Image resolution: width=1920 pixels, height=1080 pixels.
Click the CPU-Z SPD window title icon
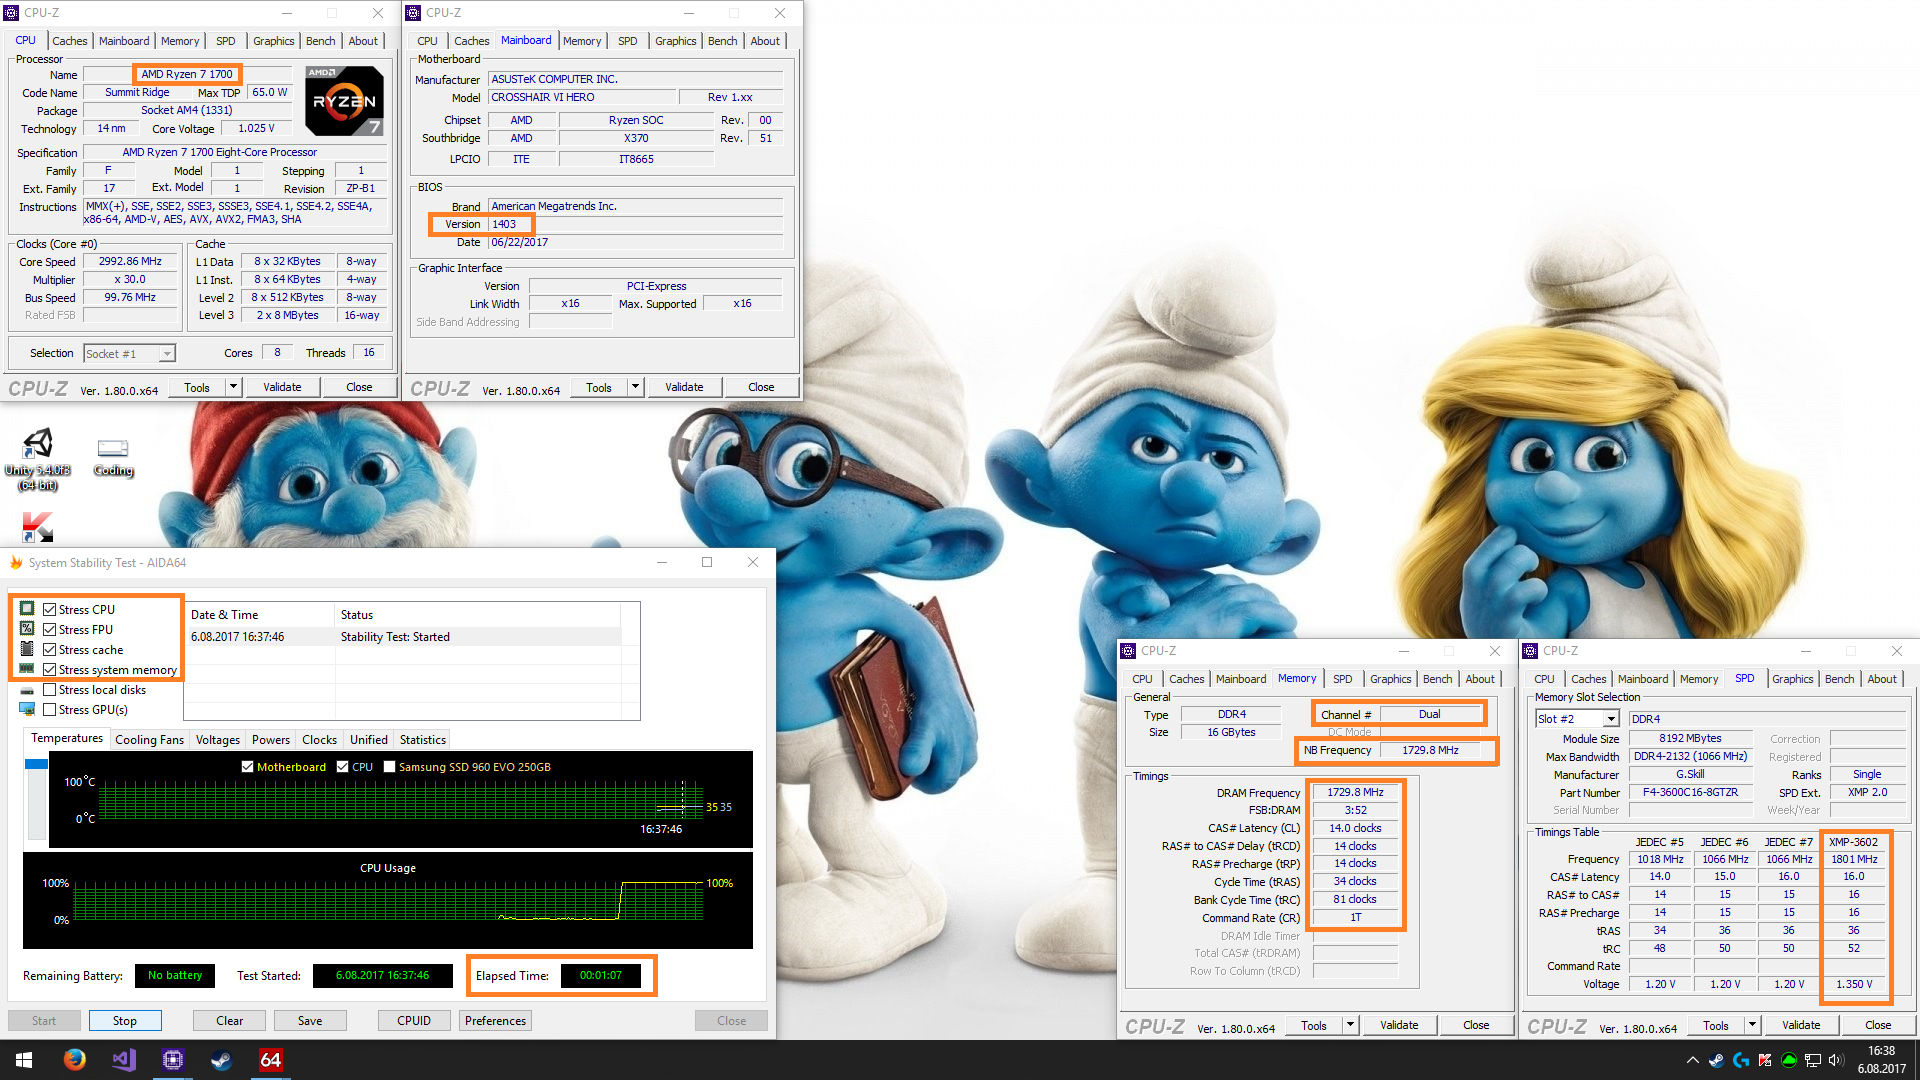pos(1530,651)
